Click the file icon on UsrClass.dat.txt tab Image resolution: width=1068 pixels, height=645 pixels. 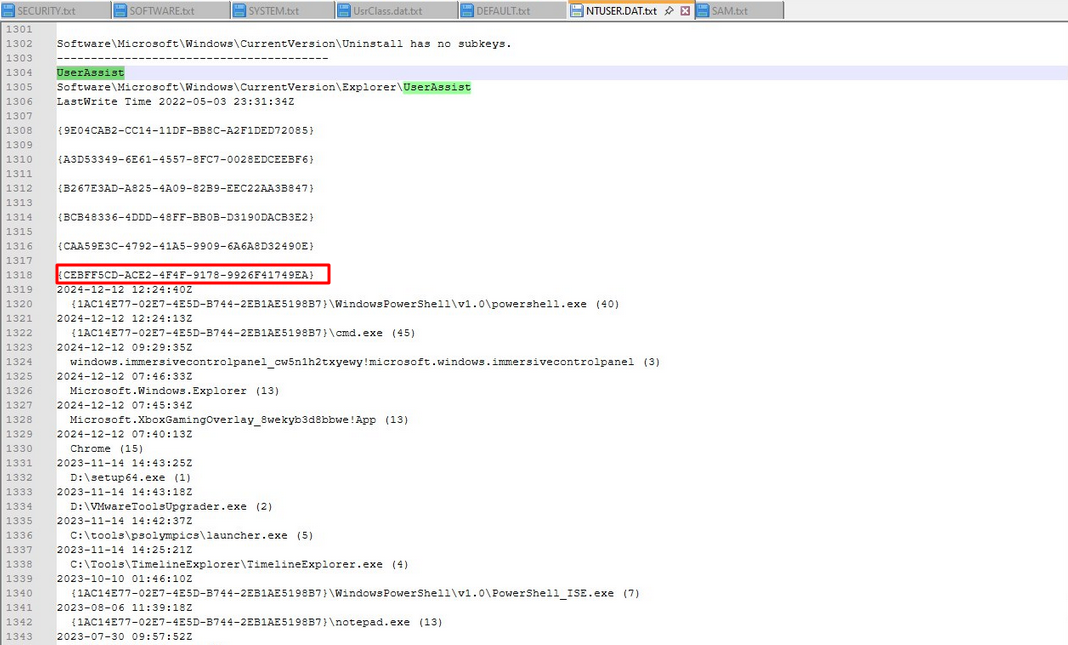click(x=345, y=11)
